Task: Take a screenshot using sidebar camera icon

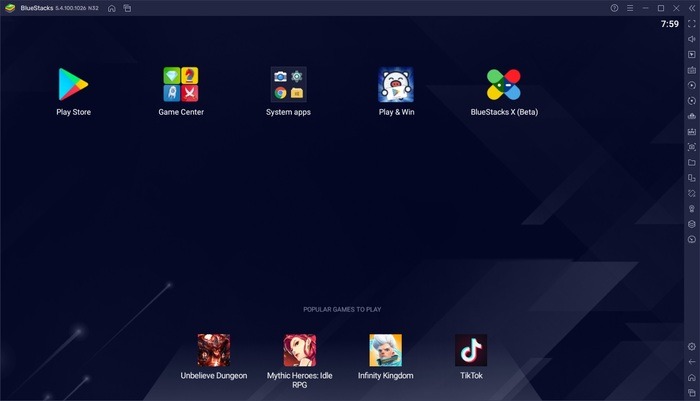Action: pyautogui.click(x=692, y=147)
